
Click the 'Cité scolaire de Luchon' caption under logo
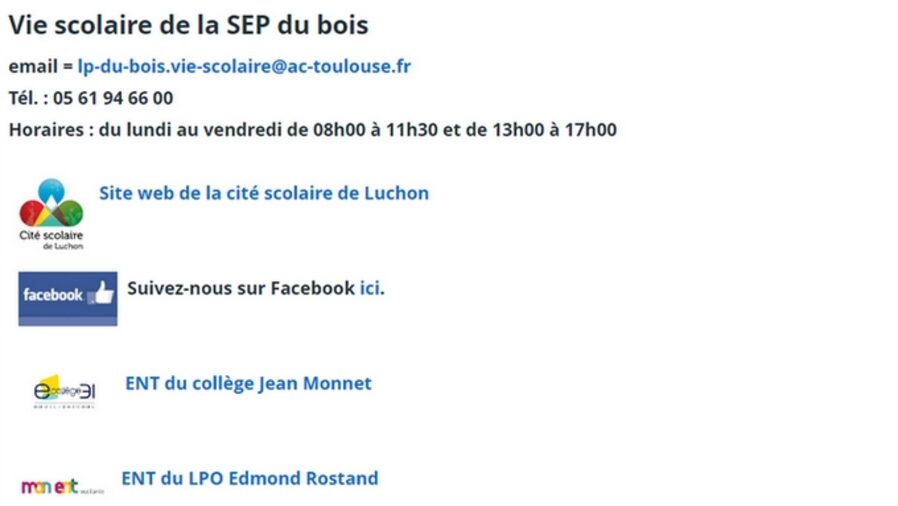tap(51, 238)
